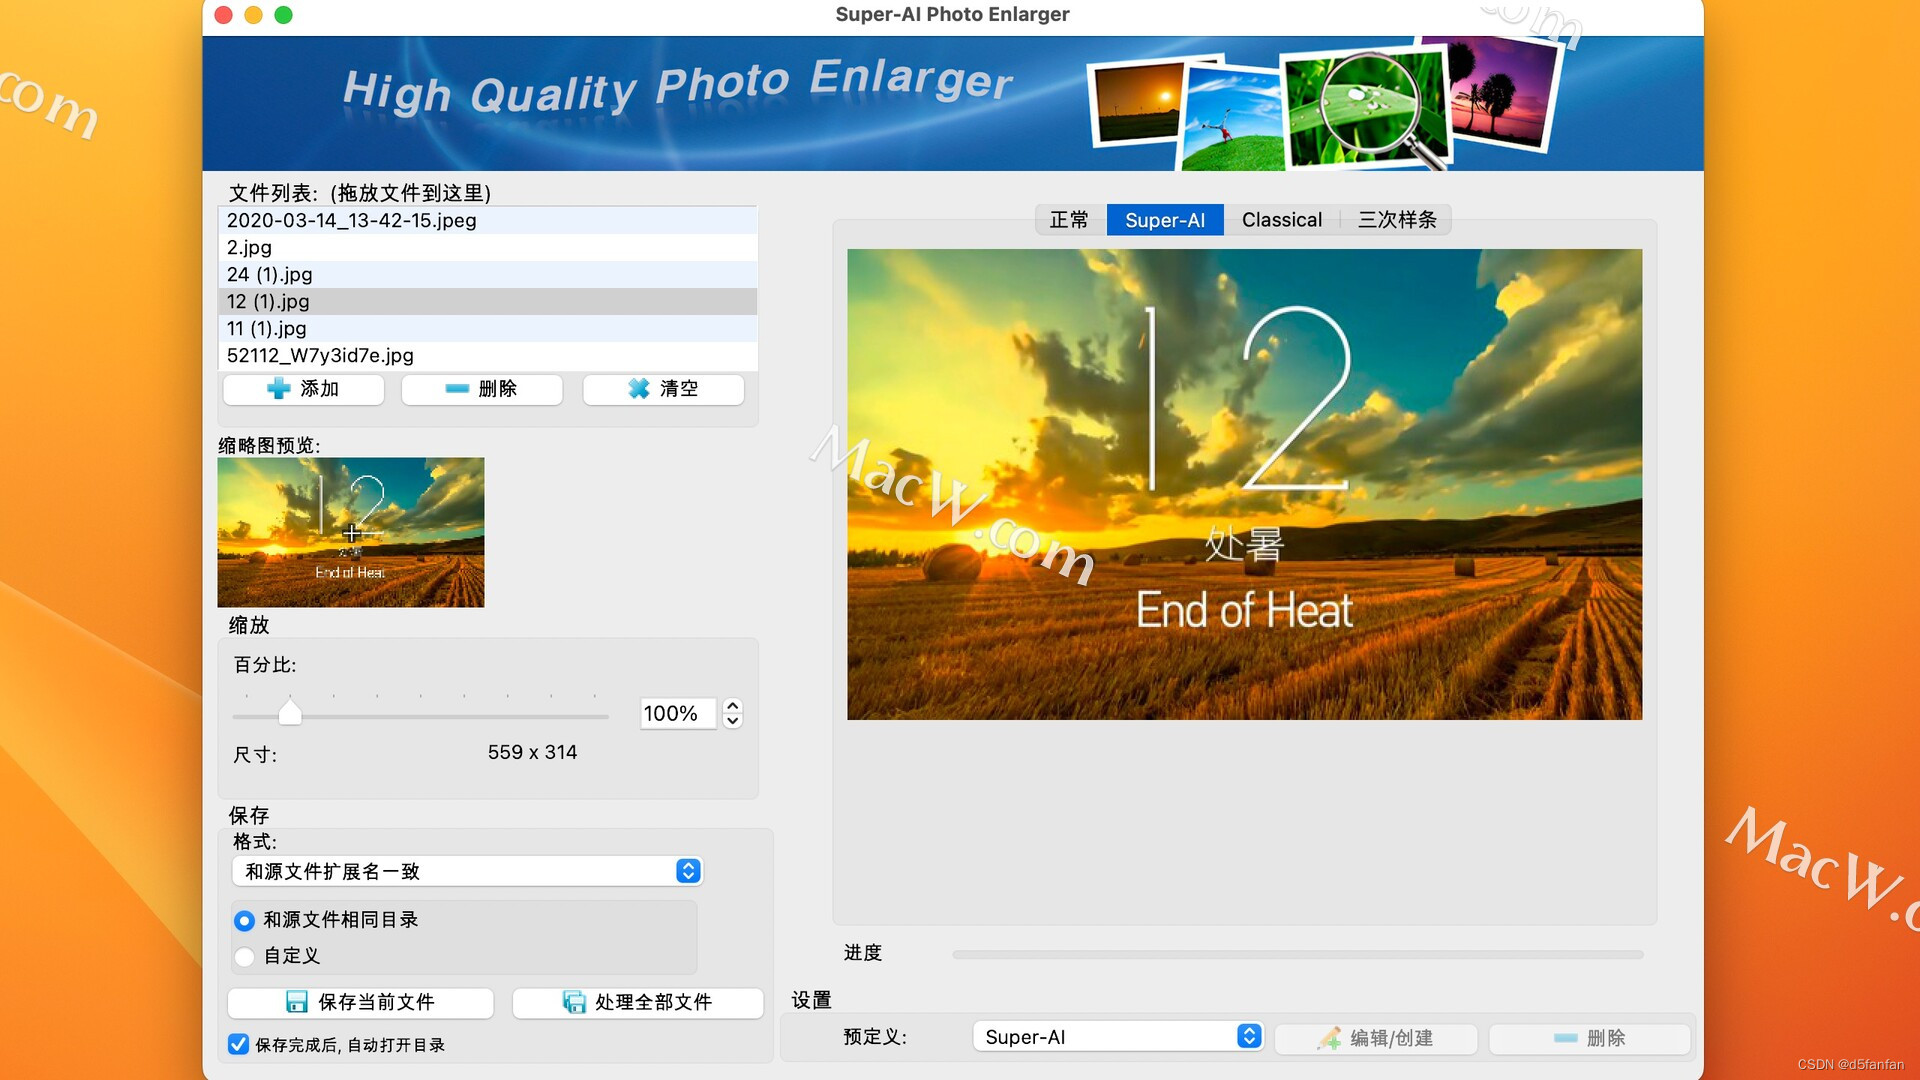The height and width of the screenshot is (1080, 1920).
Task: Switch to the Classical tab
Action: [x=1281, y=220]
